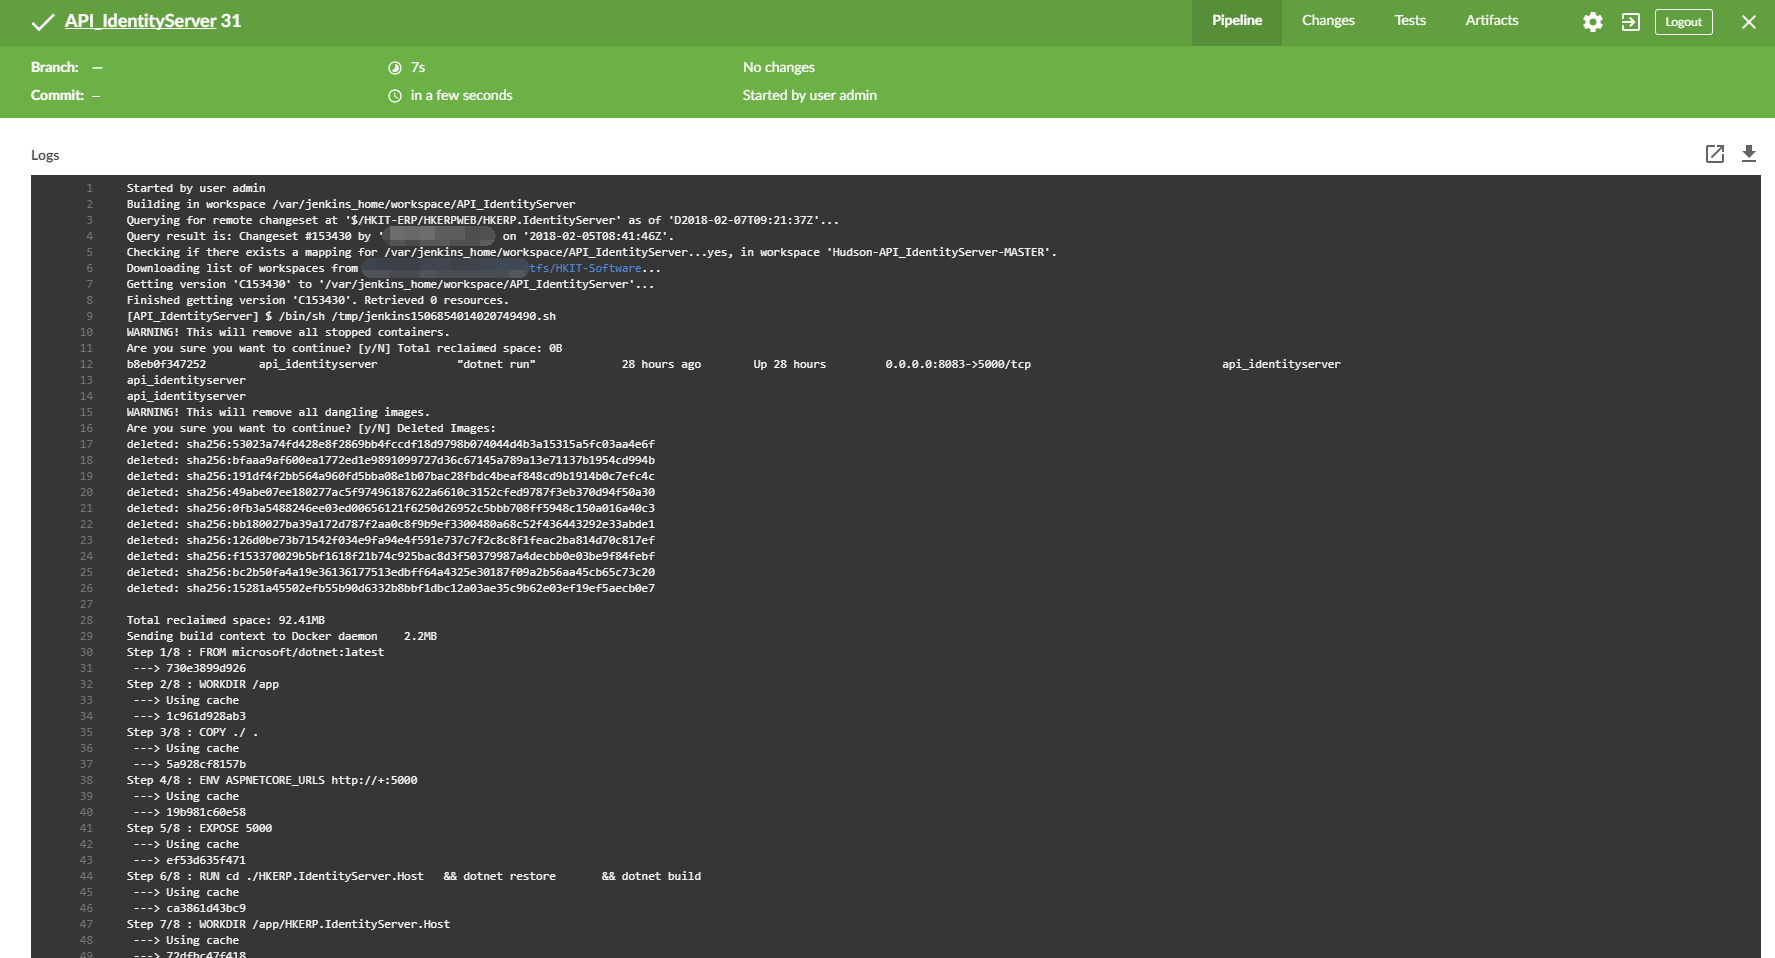Close the pipeline run view
The height and width of the screenshot is (958, 1775).
tap(1749, 22)
